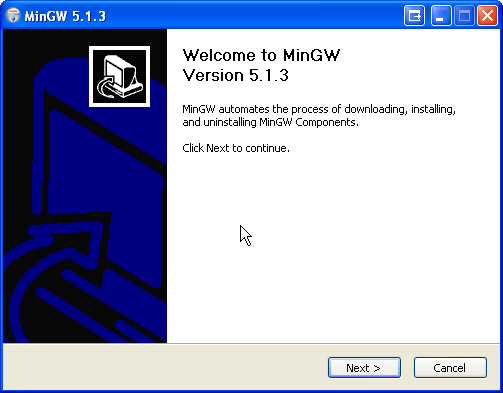Proceed with the Next > button
Image resolution: width=503 pixels, height=393 pixels.
pyautogui.click(x=364, y=368)
